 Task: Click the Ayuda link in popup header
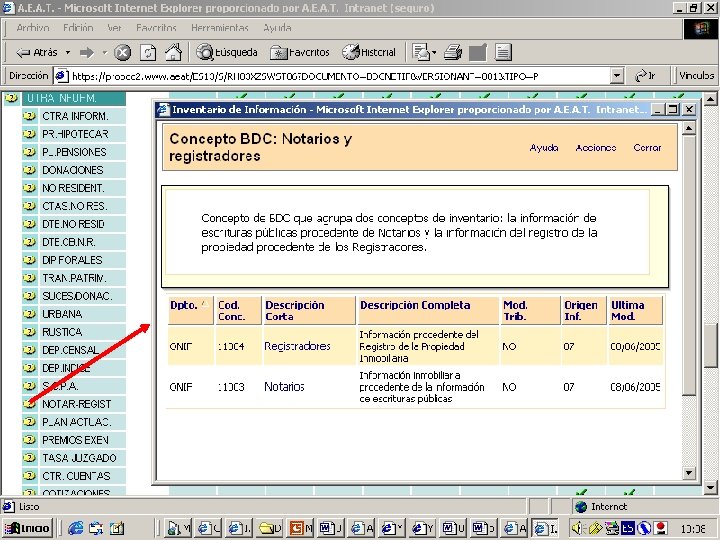coord(544,147)
